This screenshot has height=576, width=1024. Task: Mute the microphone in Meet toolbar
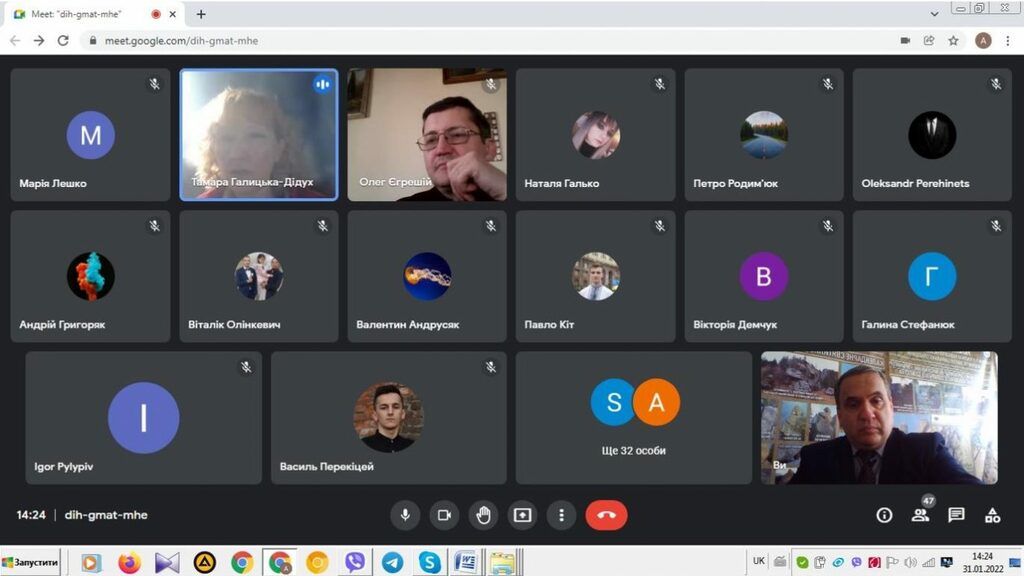405,515
